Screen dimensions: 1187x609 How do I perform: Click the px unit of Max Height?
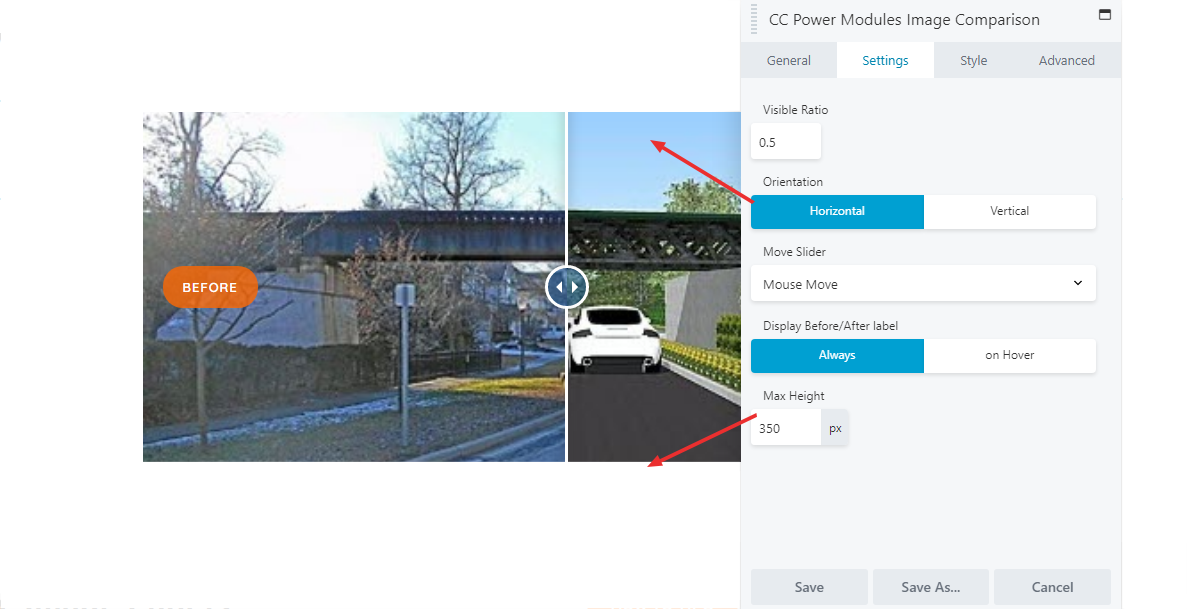tap(835, 428)
